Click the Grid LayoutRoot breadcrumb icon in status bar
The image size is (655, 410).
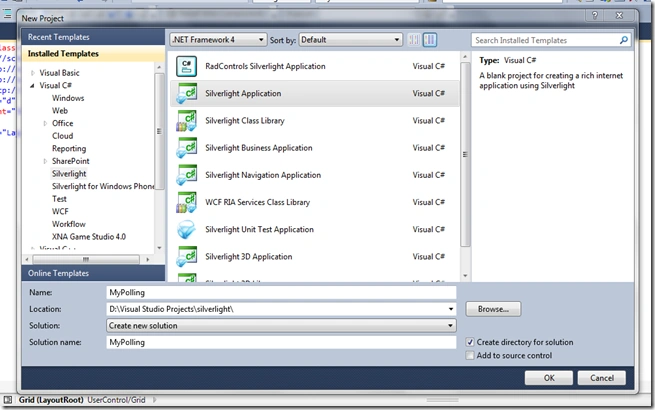(x=8, y=400)
